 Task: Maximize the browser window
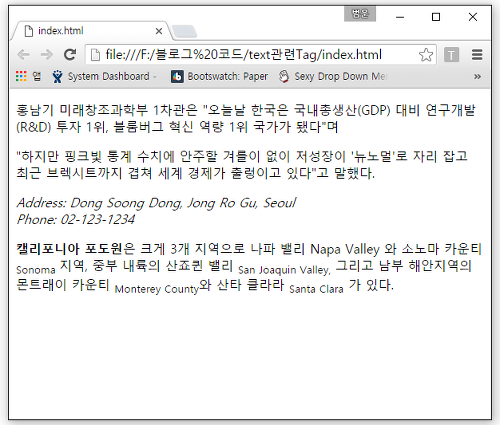coord(436,17)
